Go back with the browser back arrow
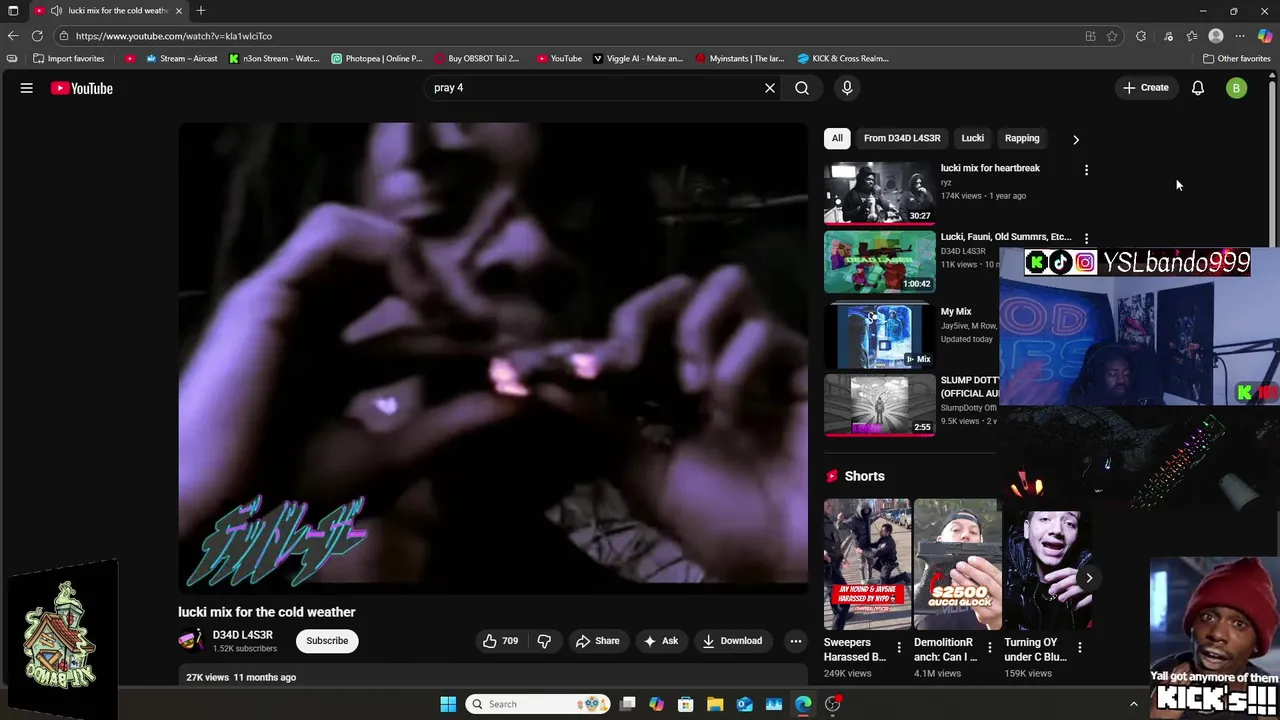Screen dimensions: 1280x720 tap(13, 36)
